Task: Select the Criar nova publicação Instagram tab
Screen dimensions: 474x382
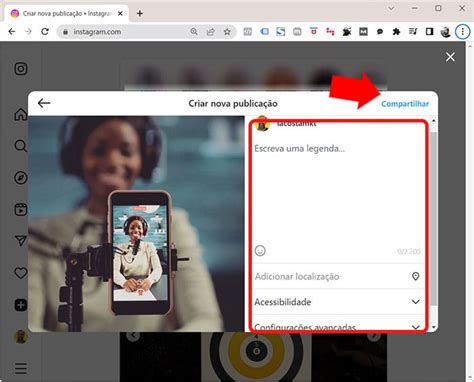Action: tap(67, 13)
